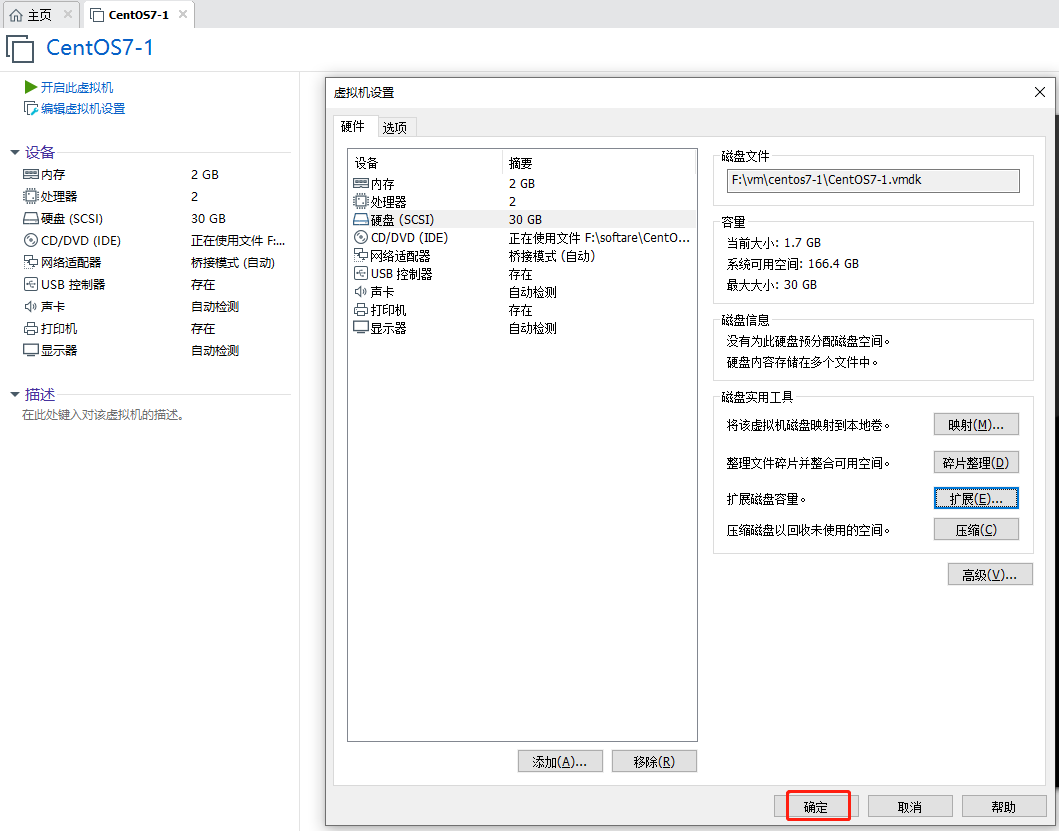Select the 硬盘 (SCSI) icon in the dialog's device list

point(361,220)
